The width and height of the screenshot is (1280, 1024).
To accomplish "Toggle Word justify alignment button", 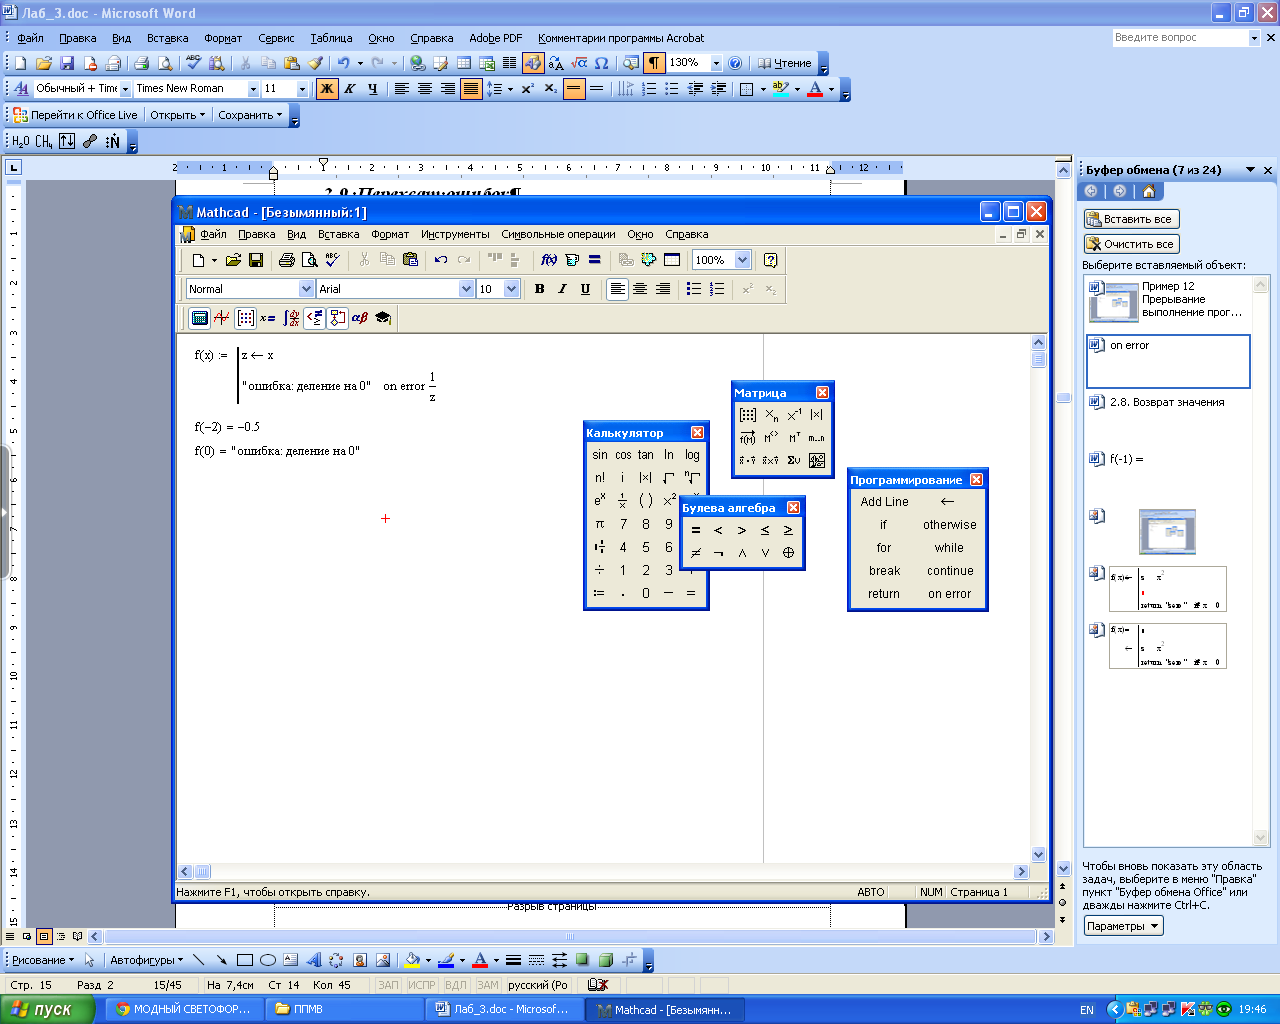I will pos(471,89).
